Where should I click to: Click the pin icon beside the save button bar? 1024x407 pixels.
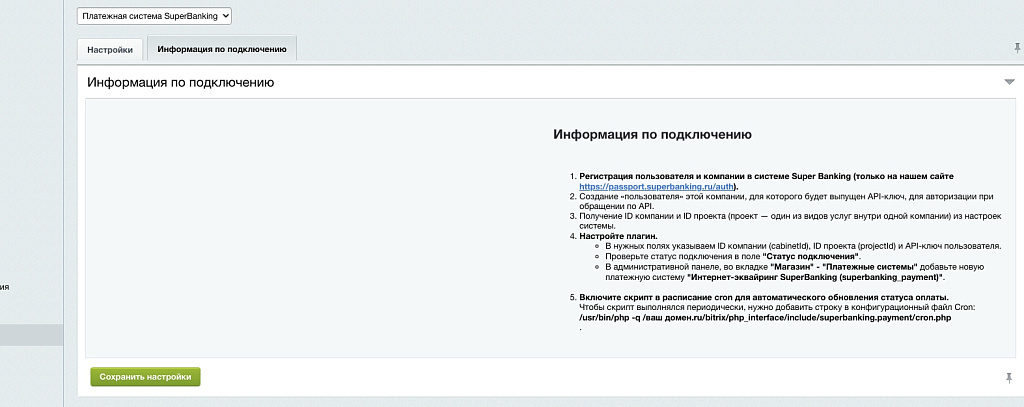click(1008, 377)
